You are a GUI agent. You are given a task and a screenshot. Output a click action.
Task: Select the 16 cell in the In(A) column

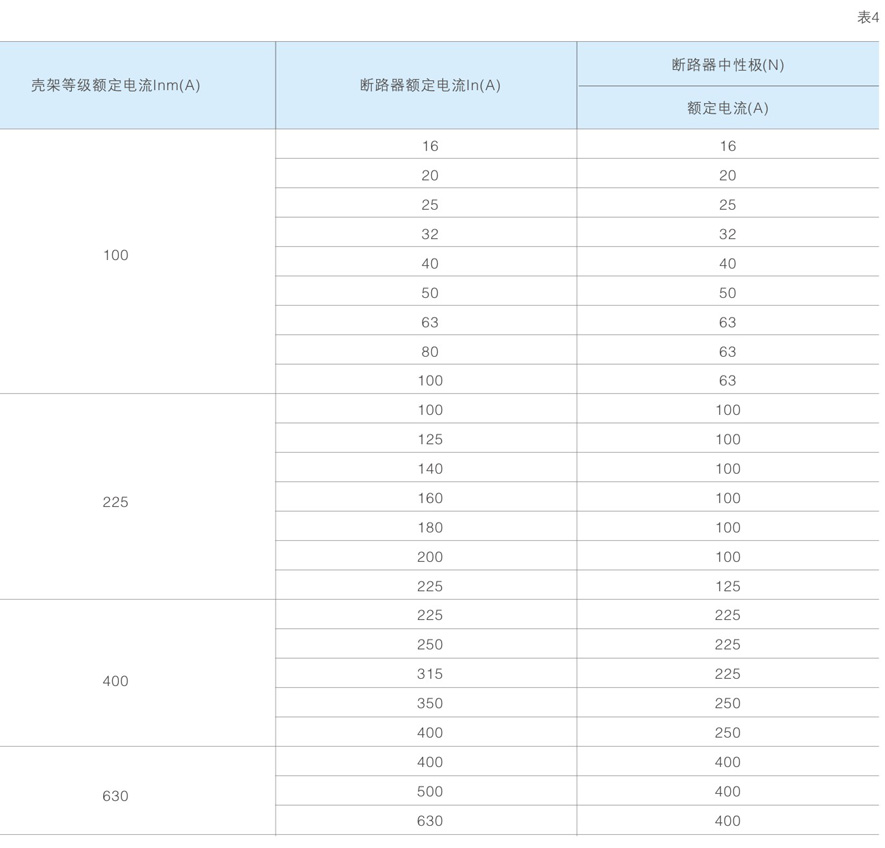point(430,146)
